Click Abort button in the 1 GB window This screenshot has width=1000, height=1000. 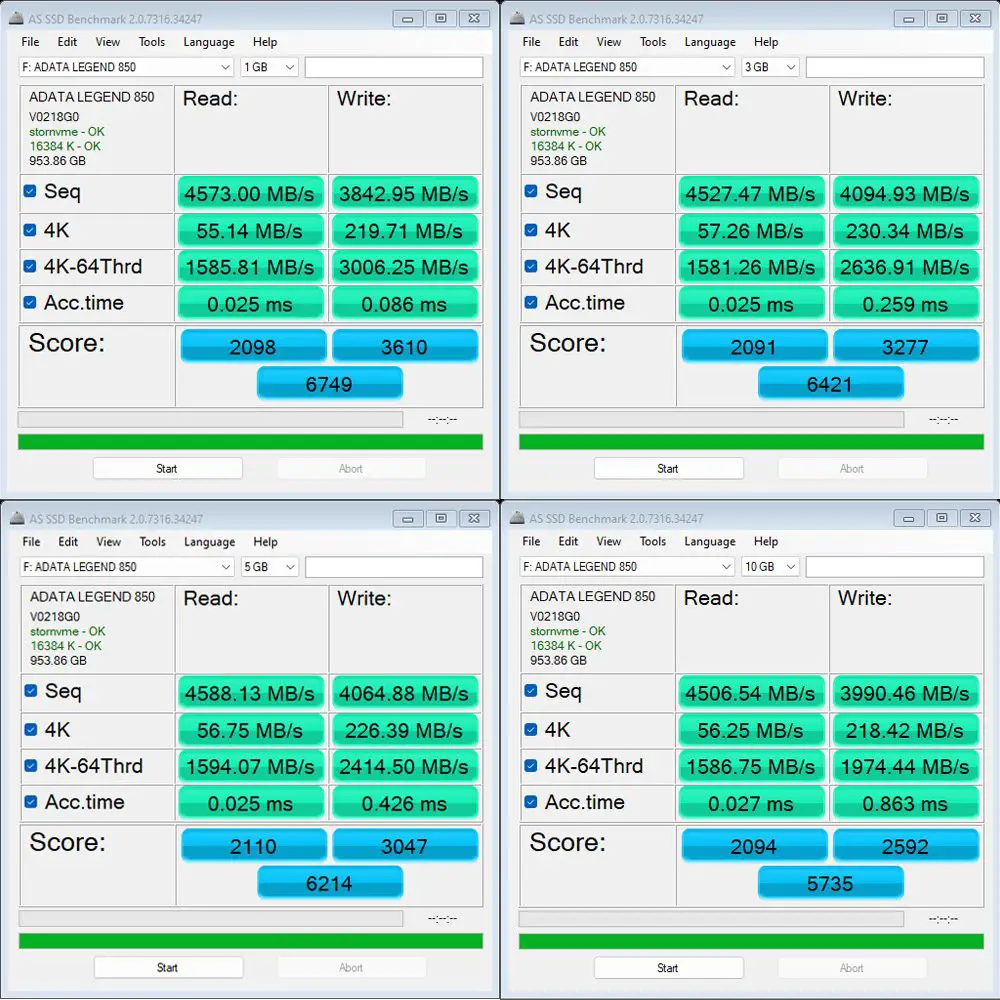(351, 469)
